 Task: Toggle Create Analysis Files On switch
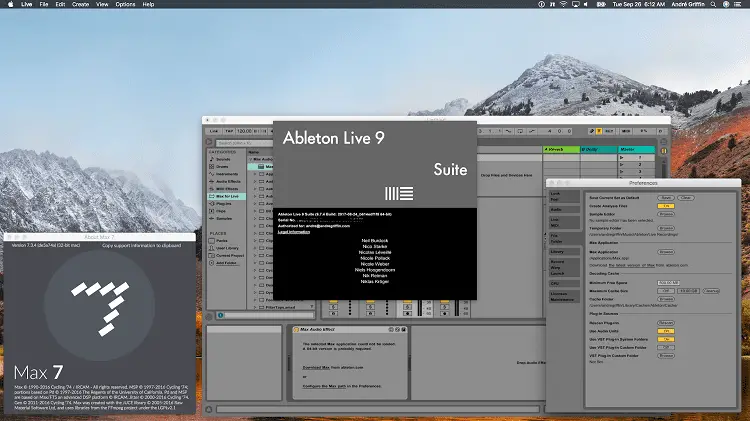[x=665, y=206]
